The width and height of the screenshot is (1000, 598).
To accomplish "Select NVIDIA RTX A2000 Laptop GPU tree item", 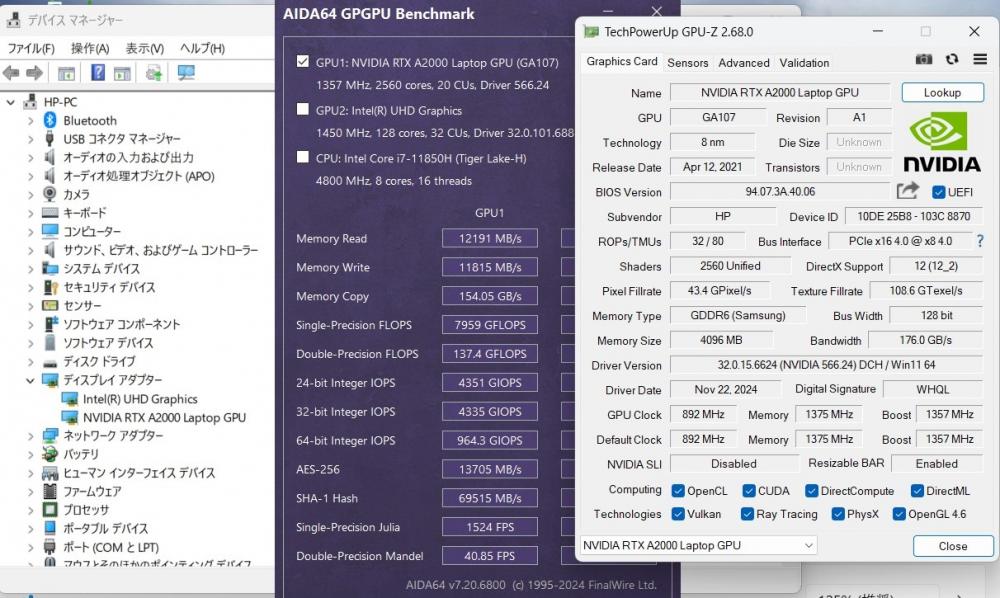I will (x=164, y=417).
